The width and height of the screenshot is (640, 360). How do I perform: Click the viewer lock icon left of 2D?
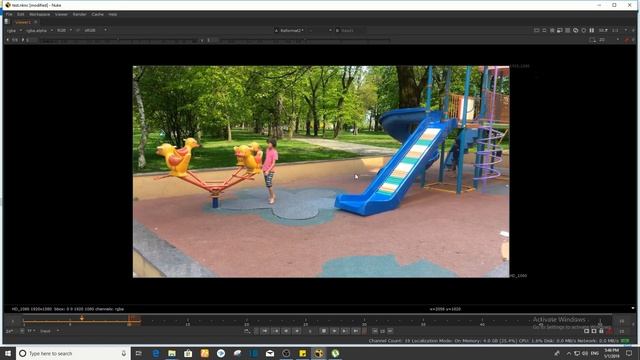[592, 40]
